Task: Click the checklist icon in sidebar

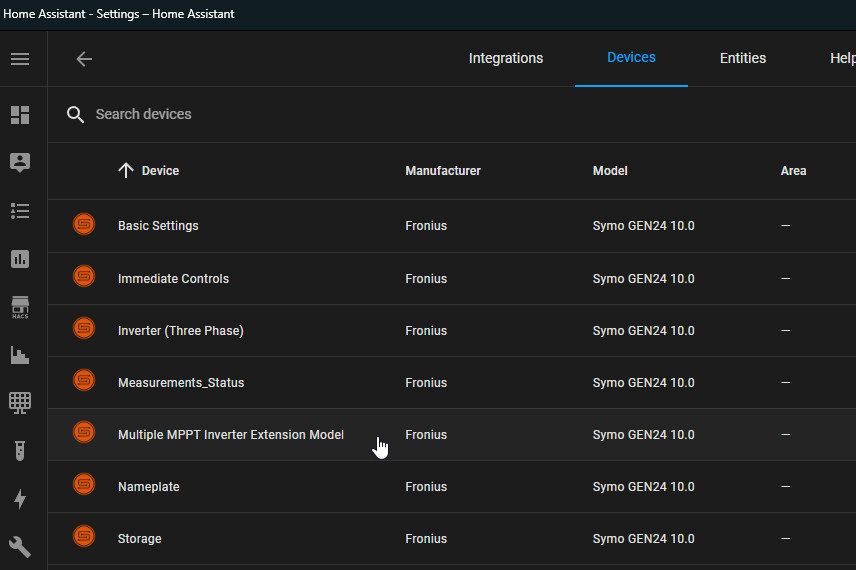Action: click(20, 211)
